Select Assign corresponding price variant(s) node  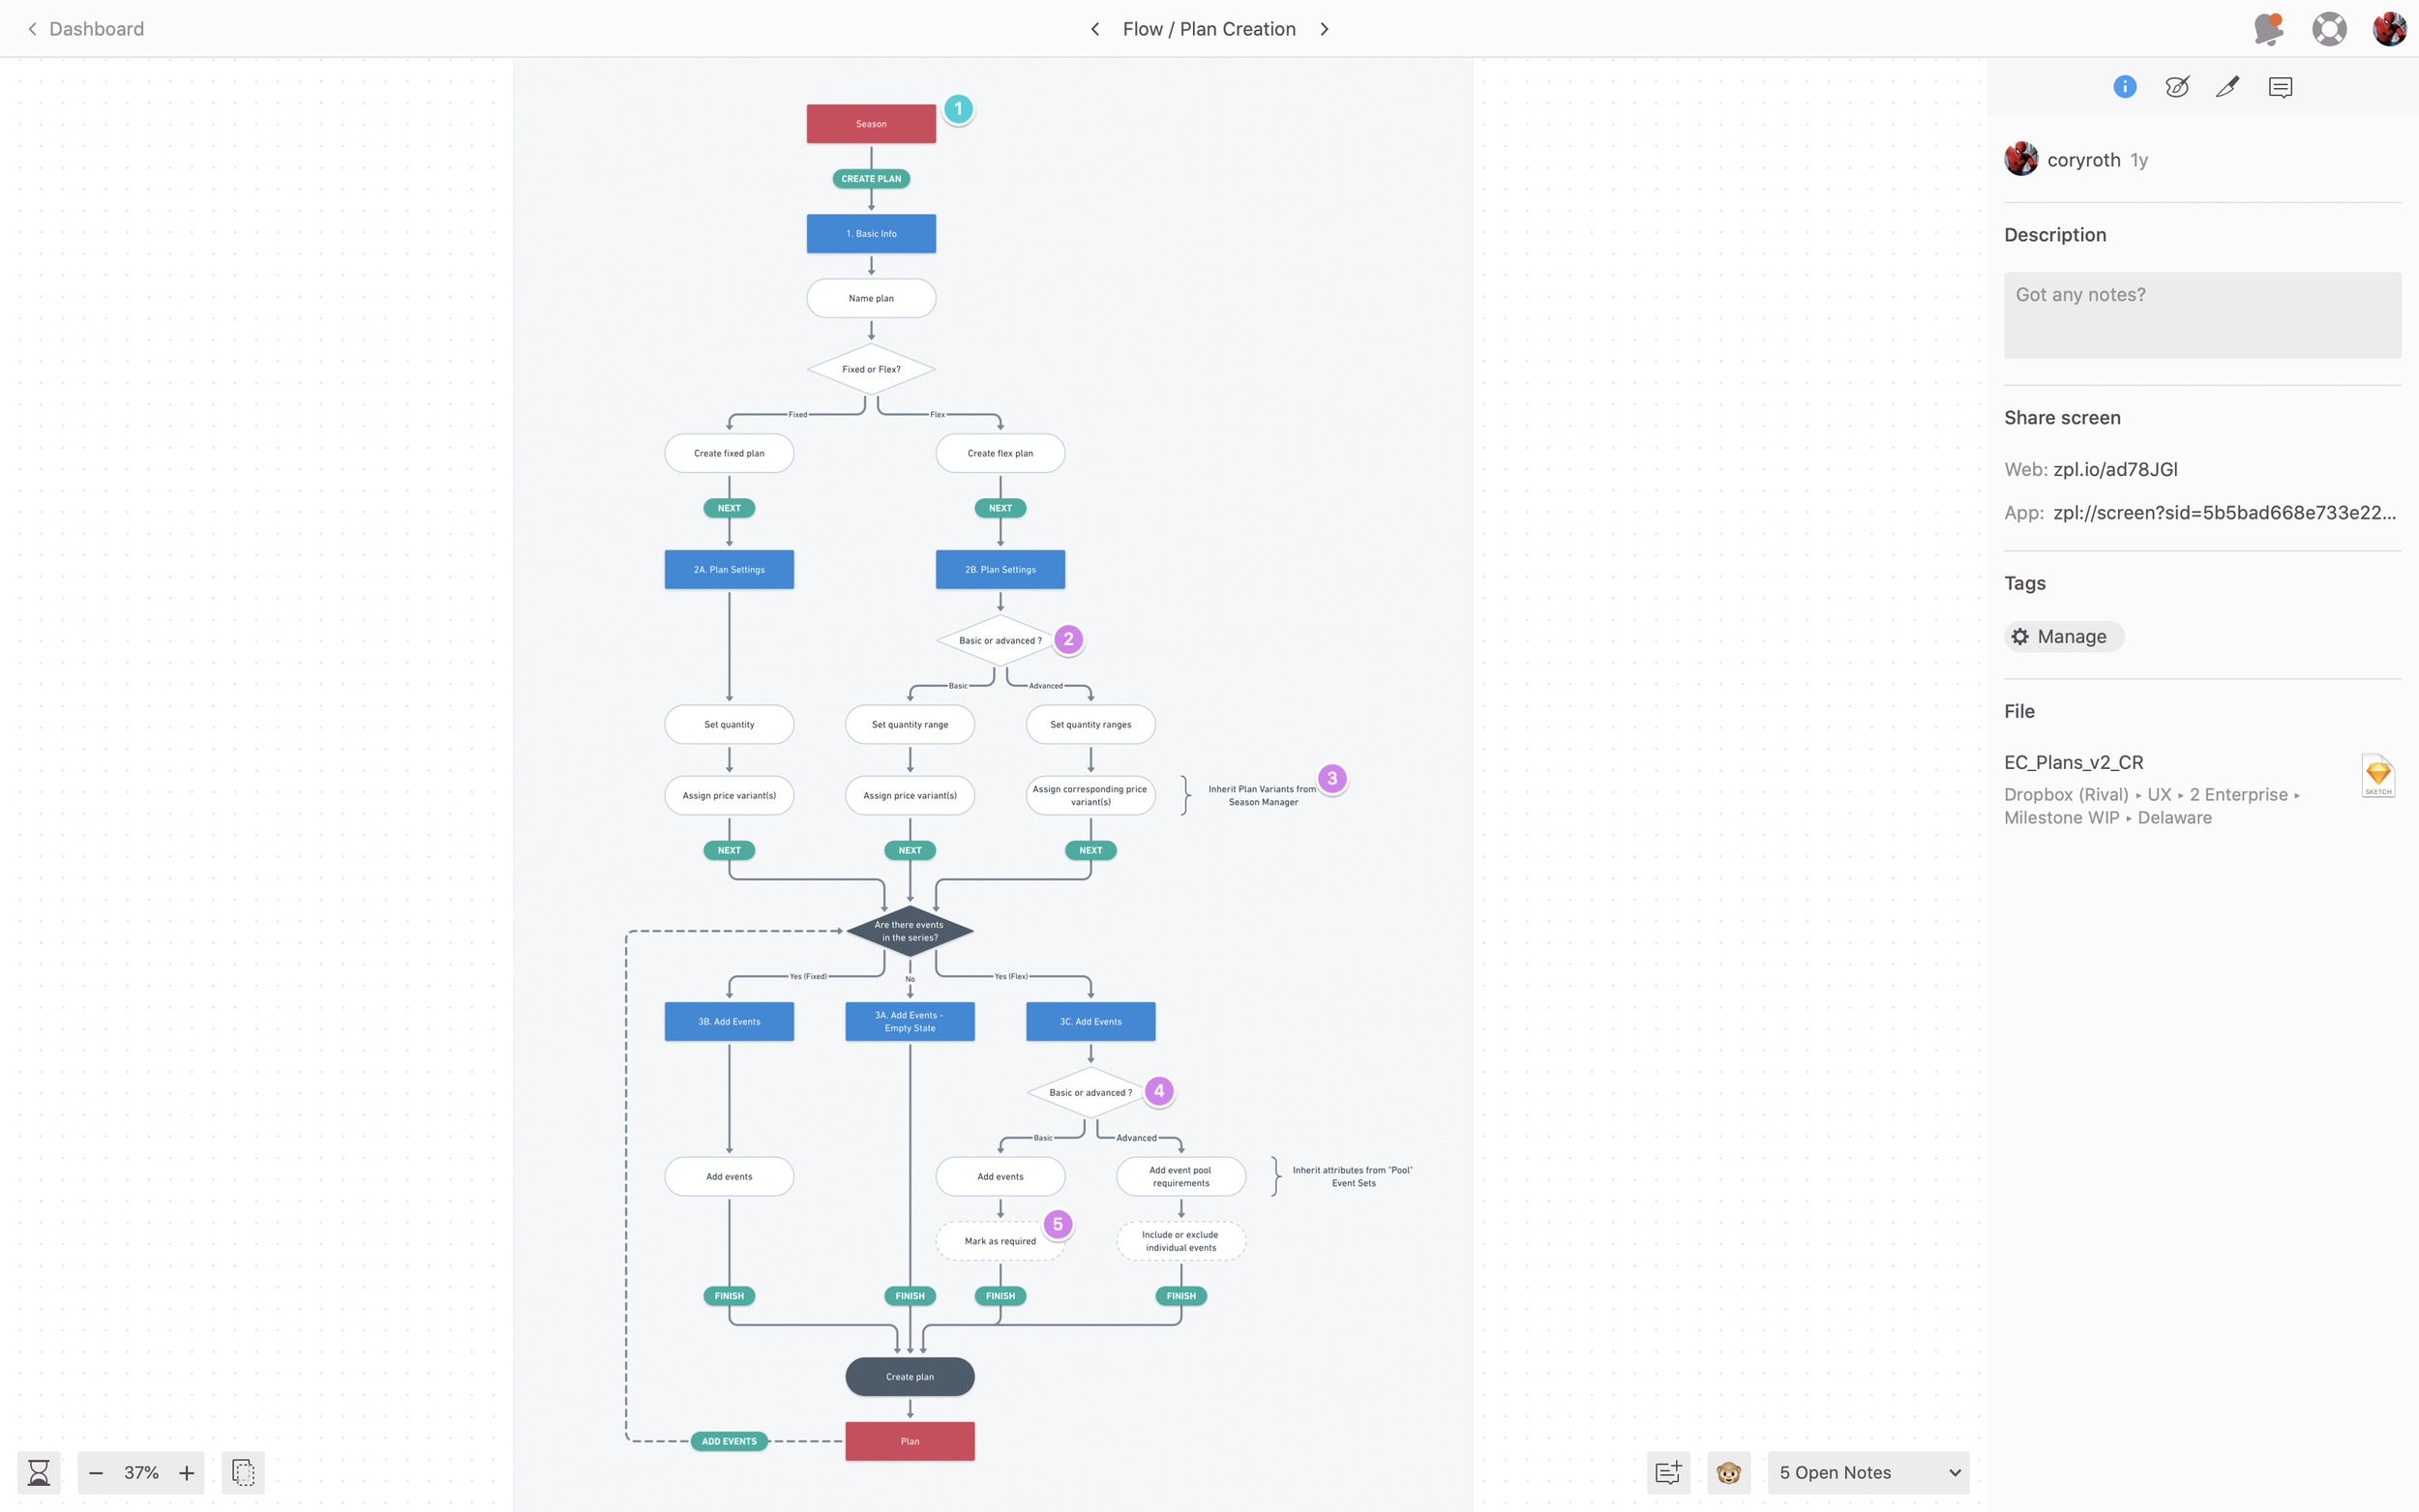coord(1090,795)
